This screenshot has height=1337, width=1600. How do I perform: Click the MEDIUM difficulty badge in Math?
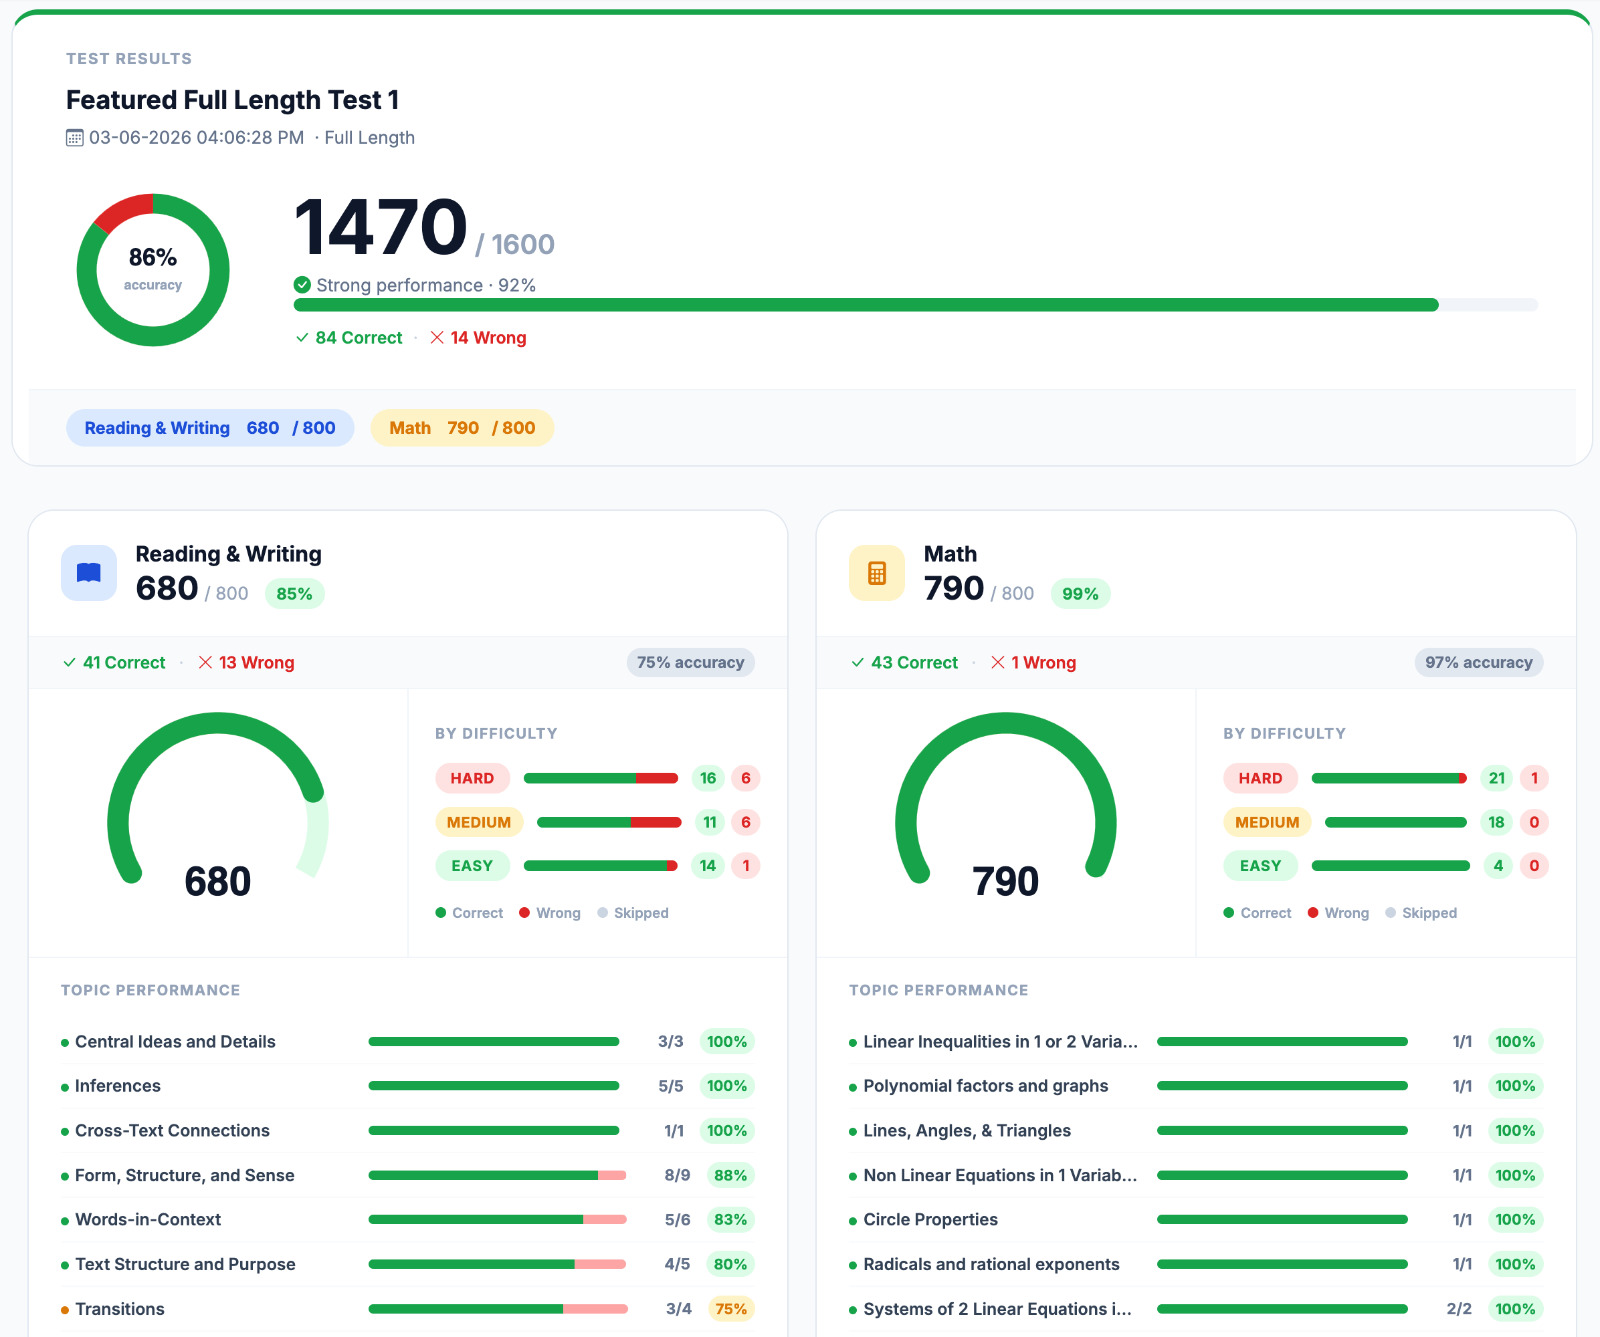[x=1267, y=822]
